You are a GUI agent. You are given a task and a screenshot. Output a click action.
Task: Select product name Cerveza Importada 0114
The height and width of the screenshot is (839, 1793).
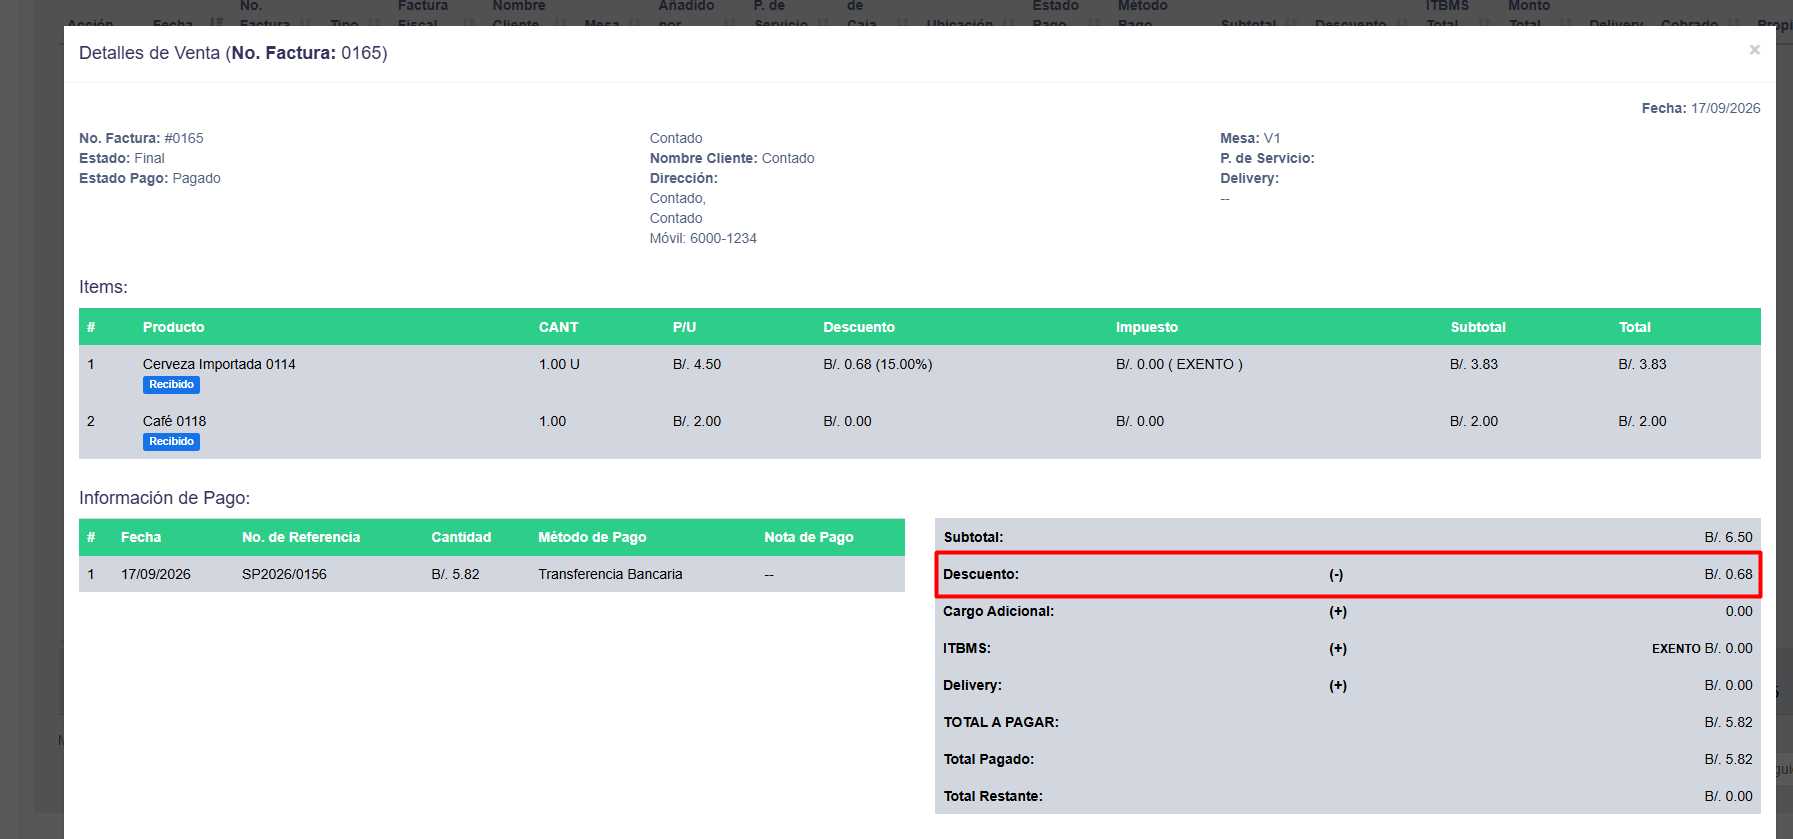[x=219, y=364]
